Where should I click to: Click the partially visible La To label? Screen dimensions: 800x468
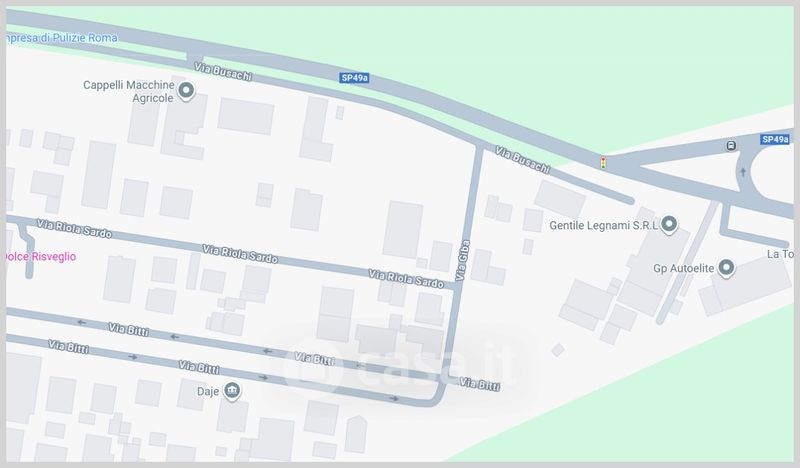[x=781, y=254]
